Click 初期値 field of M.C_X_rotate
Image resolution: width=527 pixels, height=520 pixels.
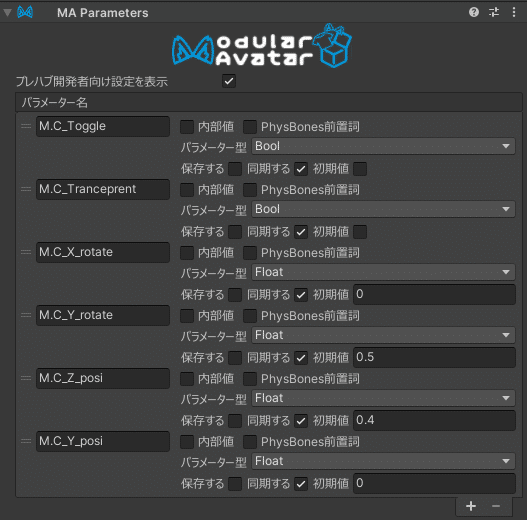[434, 294]
